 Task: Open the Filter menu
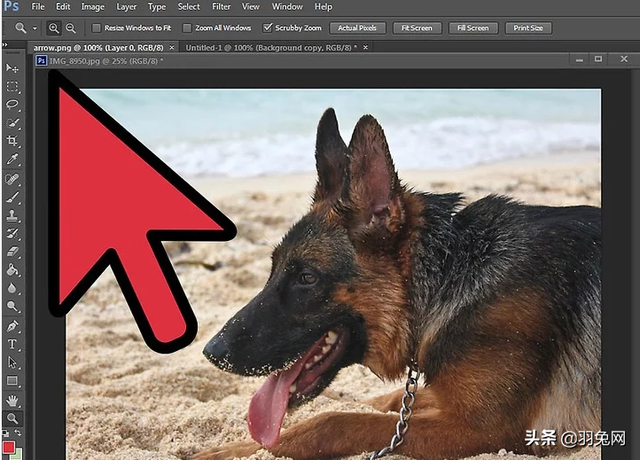coord(221,7)
